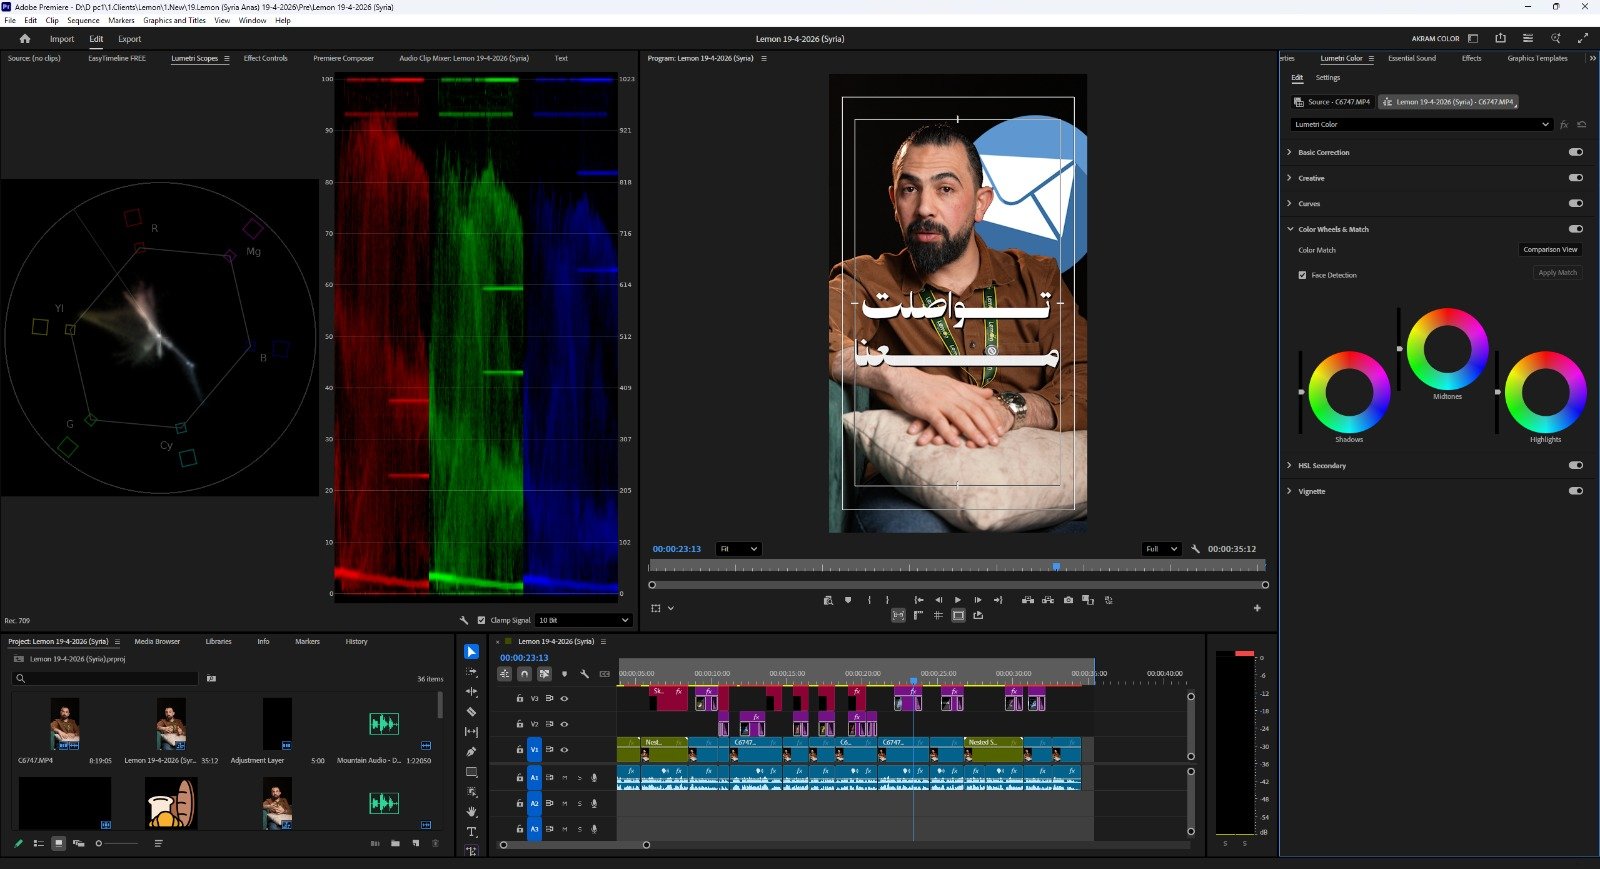Step forward one frame in Program Monitor
Image resolution: width=1600 pixels, height=869 pixels.
(x=978, y=600)
